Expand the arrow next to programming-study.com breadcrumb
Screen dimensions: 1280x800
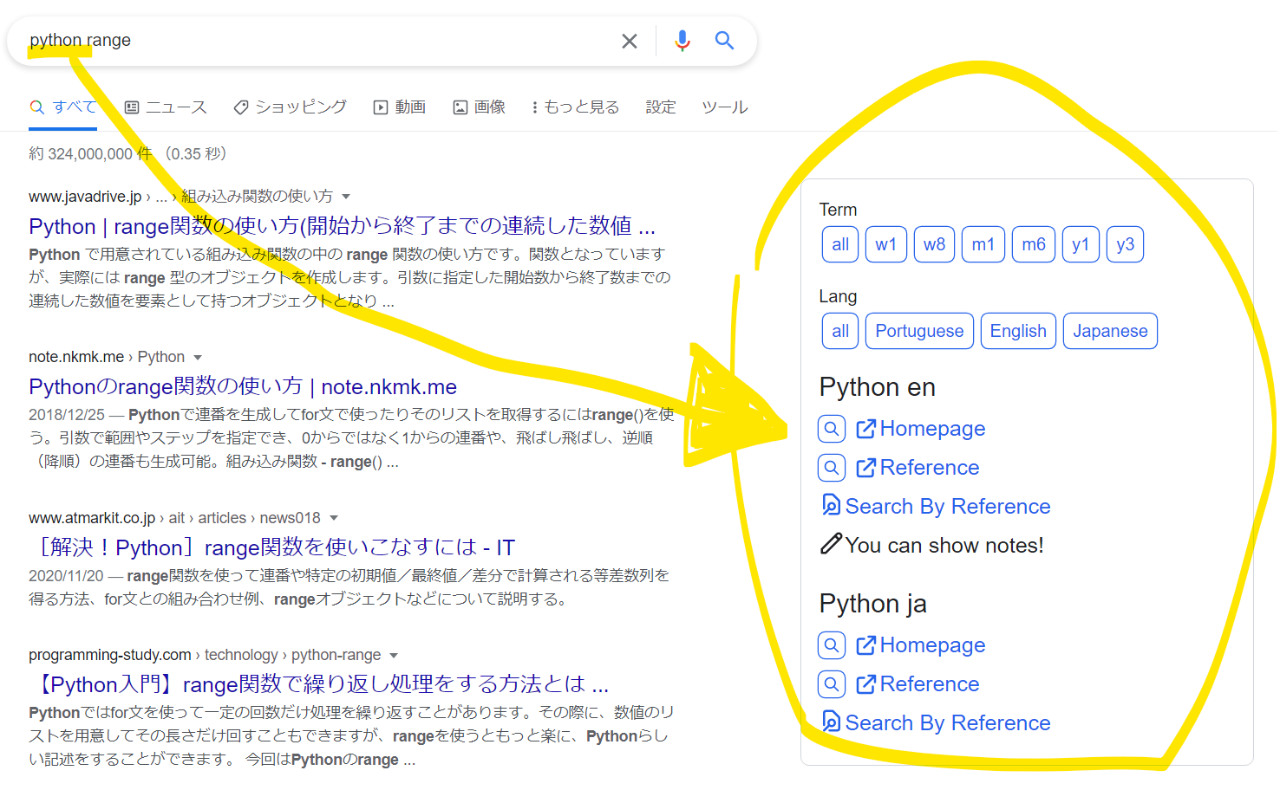394,654
